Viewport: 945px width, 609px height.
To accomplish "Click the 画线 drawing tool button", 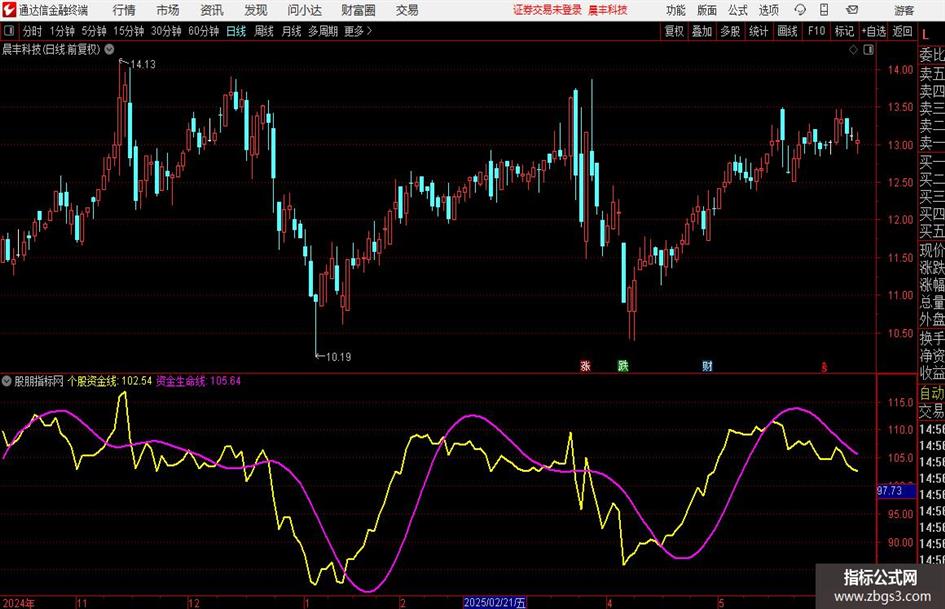I will pos(787,31).
